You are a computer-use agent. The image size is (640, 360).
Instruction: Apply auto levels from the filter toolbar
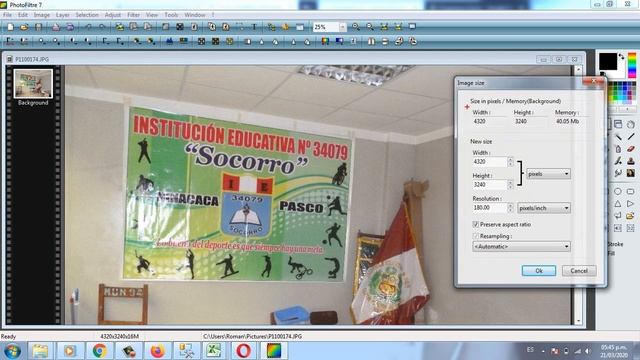[x=10, y=41]
